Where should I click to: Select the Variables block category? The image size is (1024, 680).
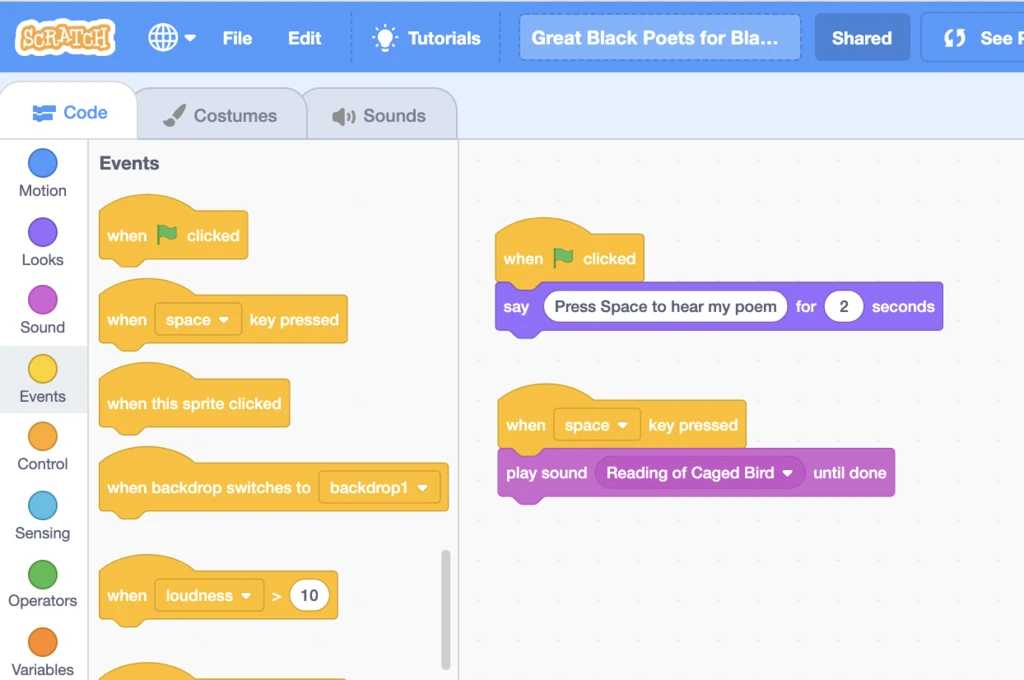coord(42,653)
